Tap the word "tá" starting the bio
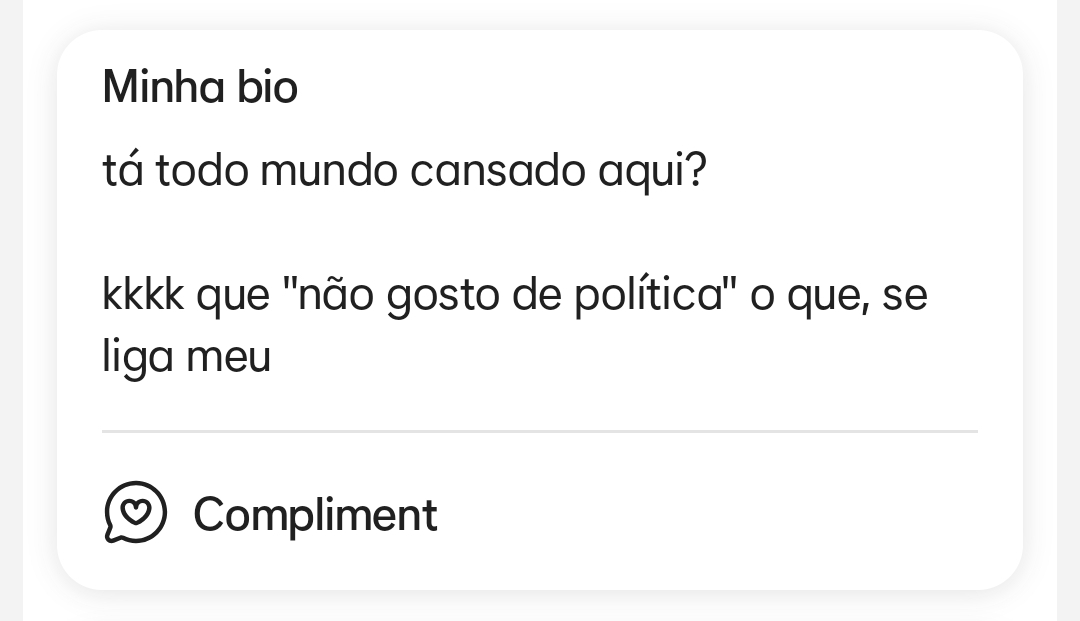The height and width of the screenshot is (621, 1080). 122,171
